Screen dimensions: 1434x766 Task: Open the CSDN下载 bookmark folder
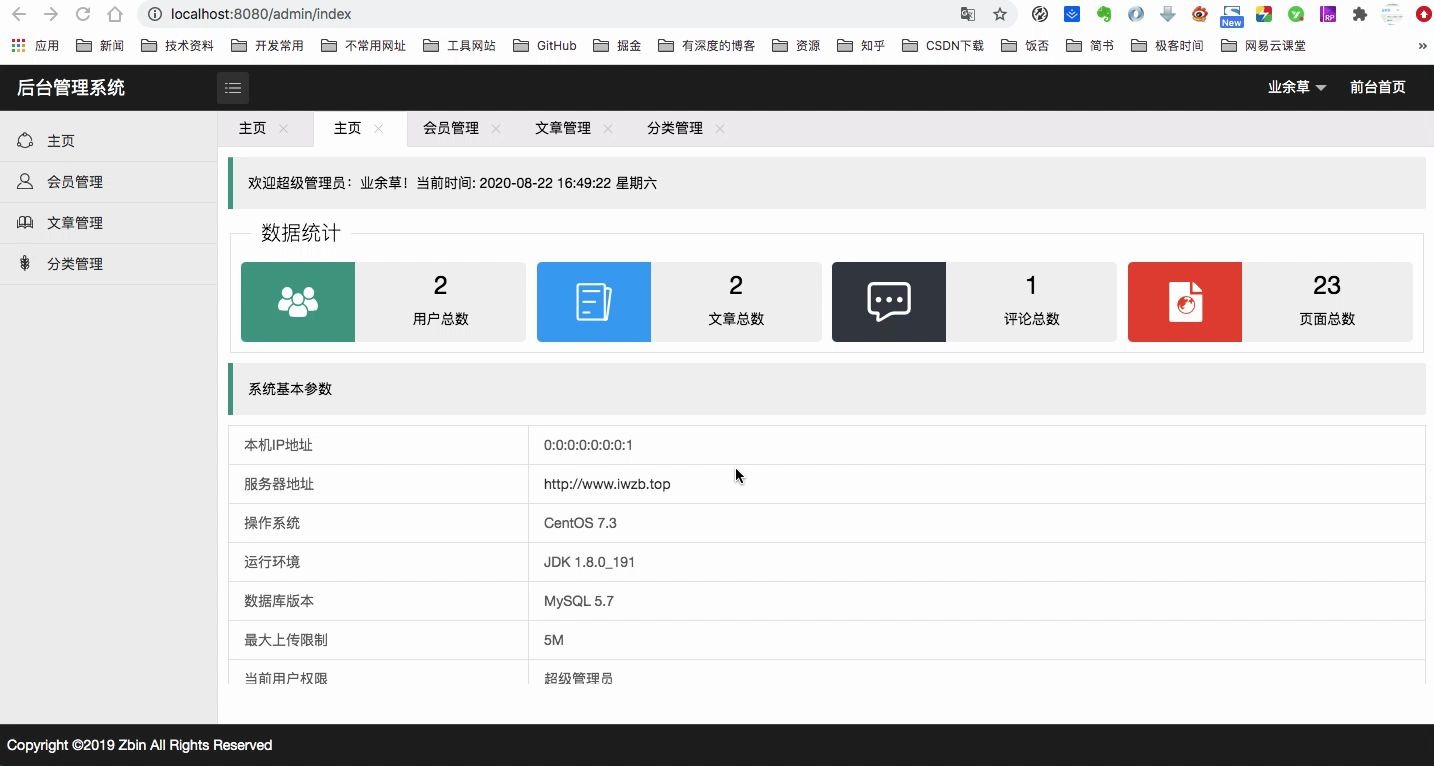tap(942, 45)
